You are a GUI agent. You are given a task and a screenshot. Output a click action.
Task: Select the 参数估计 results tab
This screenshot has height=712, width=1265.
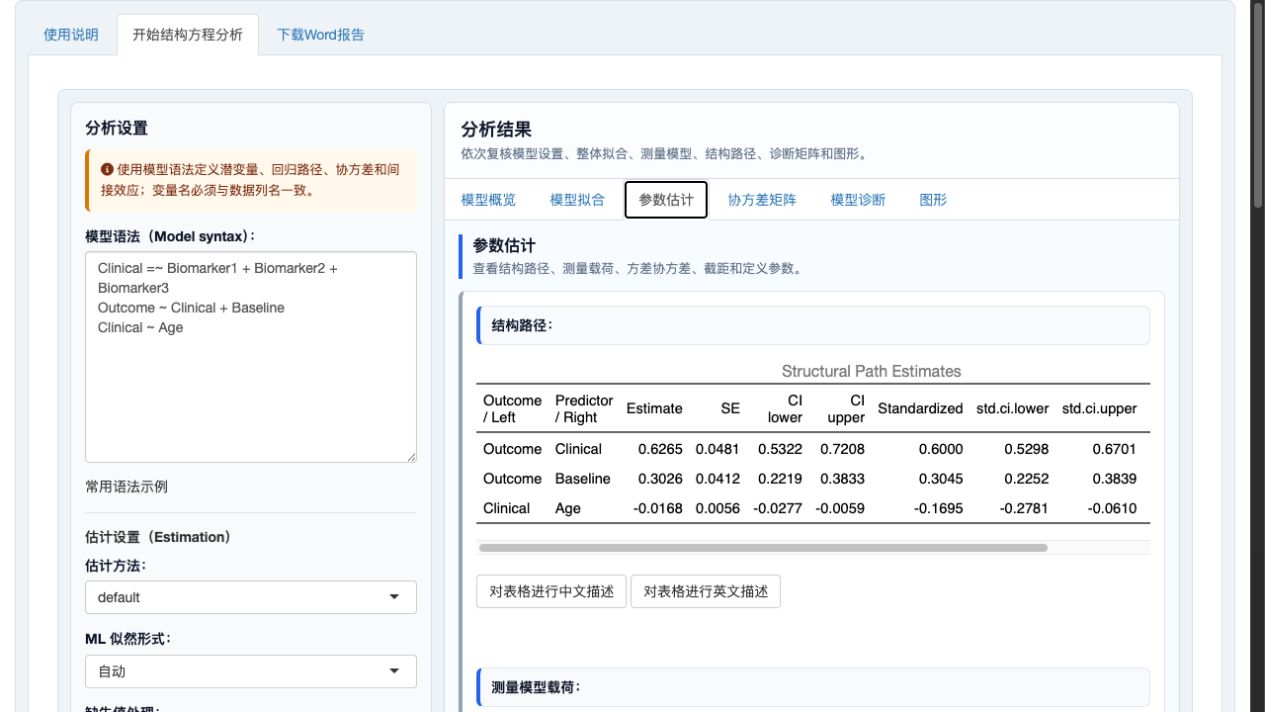tap(666, 200)
